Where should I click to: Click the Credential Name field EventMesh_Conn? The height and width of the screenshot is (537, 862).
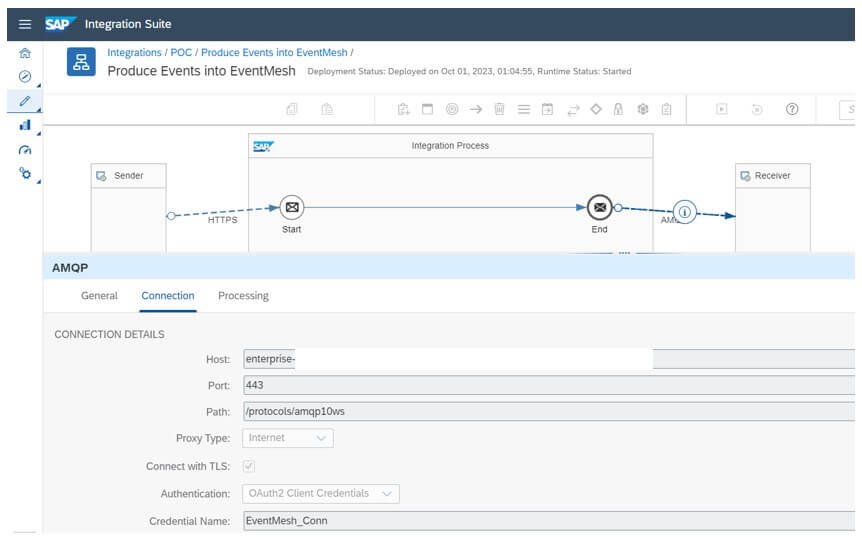[549, 521]
